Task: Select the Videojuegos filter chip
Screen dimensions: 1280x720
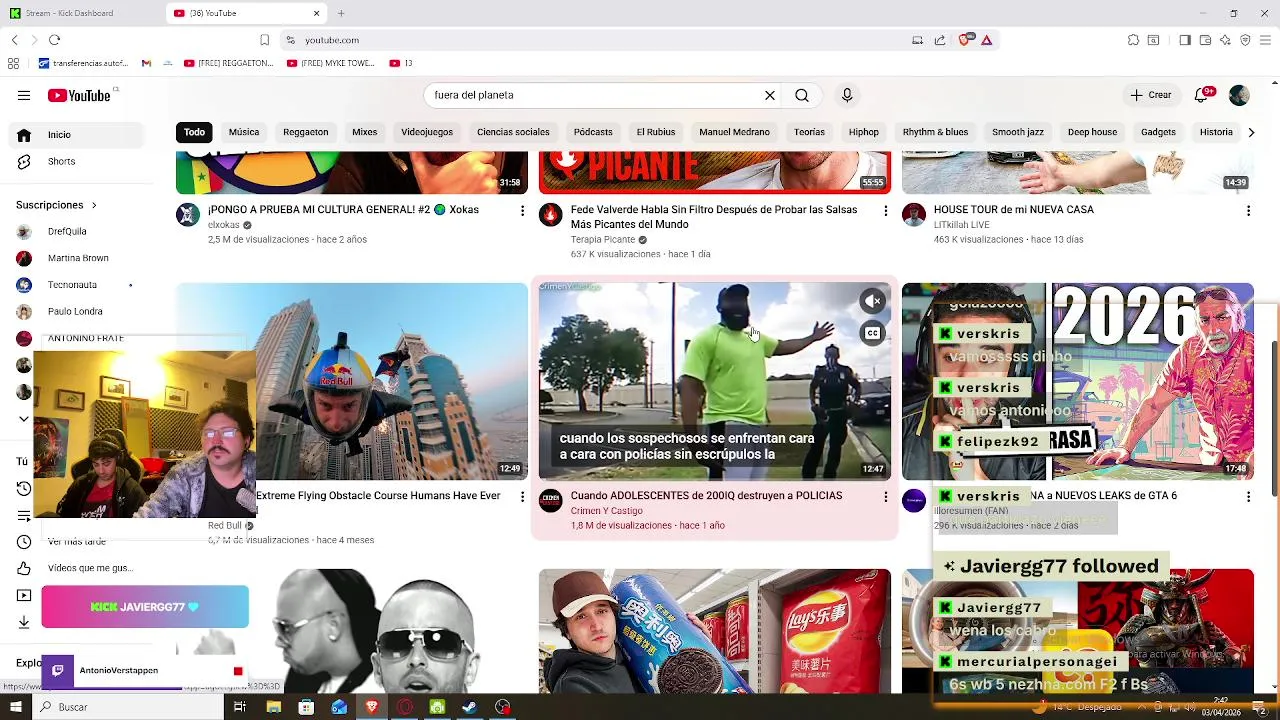Action: point(427,132)
